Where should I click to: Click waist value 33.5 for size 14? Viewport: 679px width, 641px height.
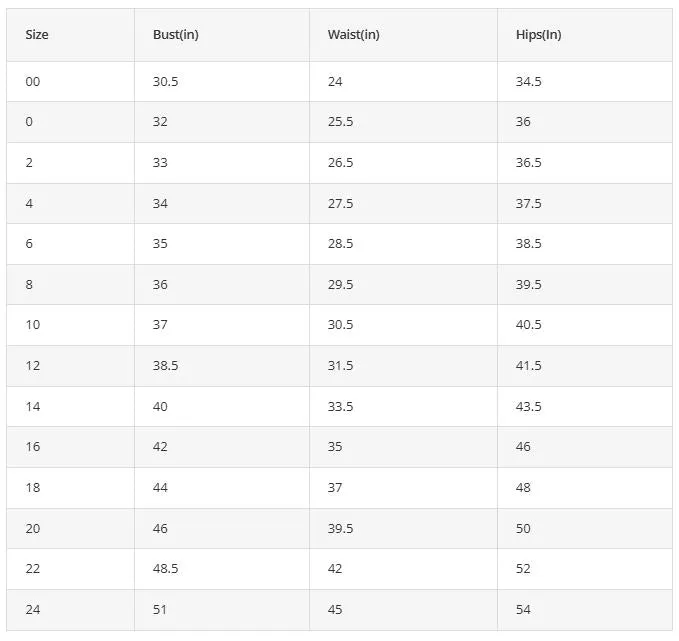pyautogui.click(x=340, y=406)
